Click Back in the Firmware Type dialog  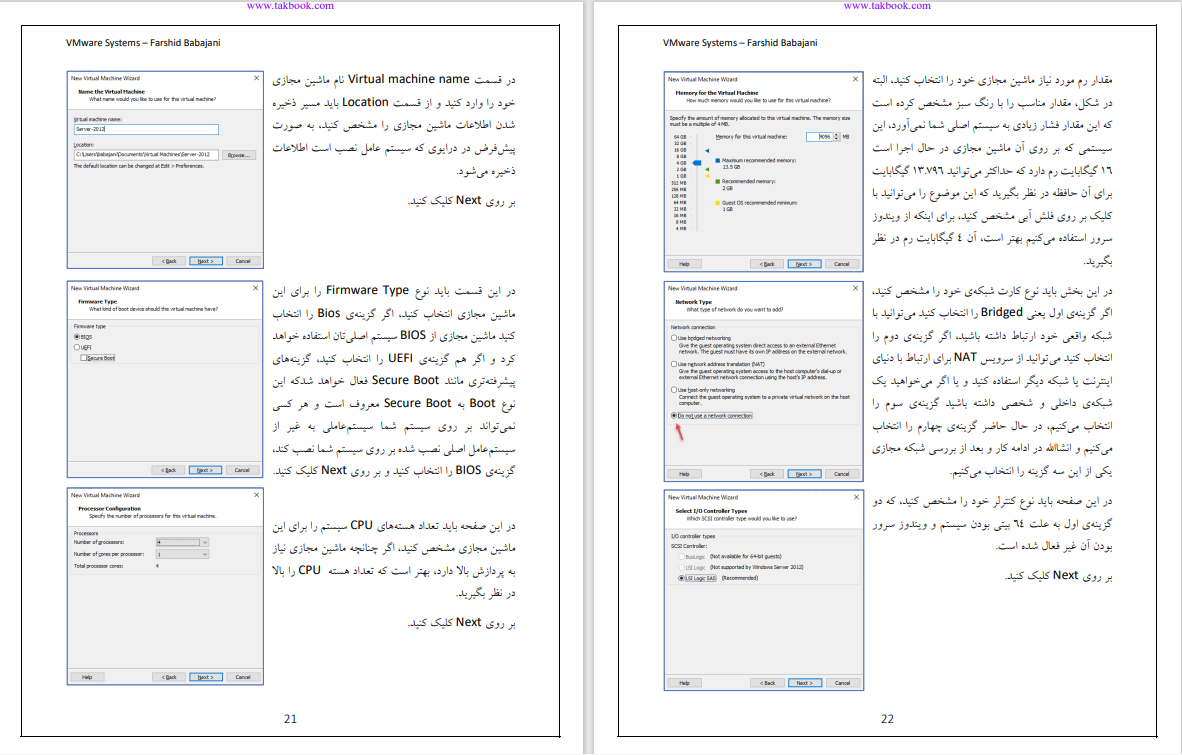pos(168,470)
